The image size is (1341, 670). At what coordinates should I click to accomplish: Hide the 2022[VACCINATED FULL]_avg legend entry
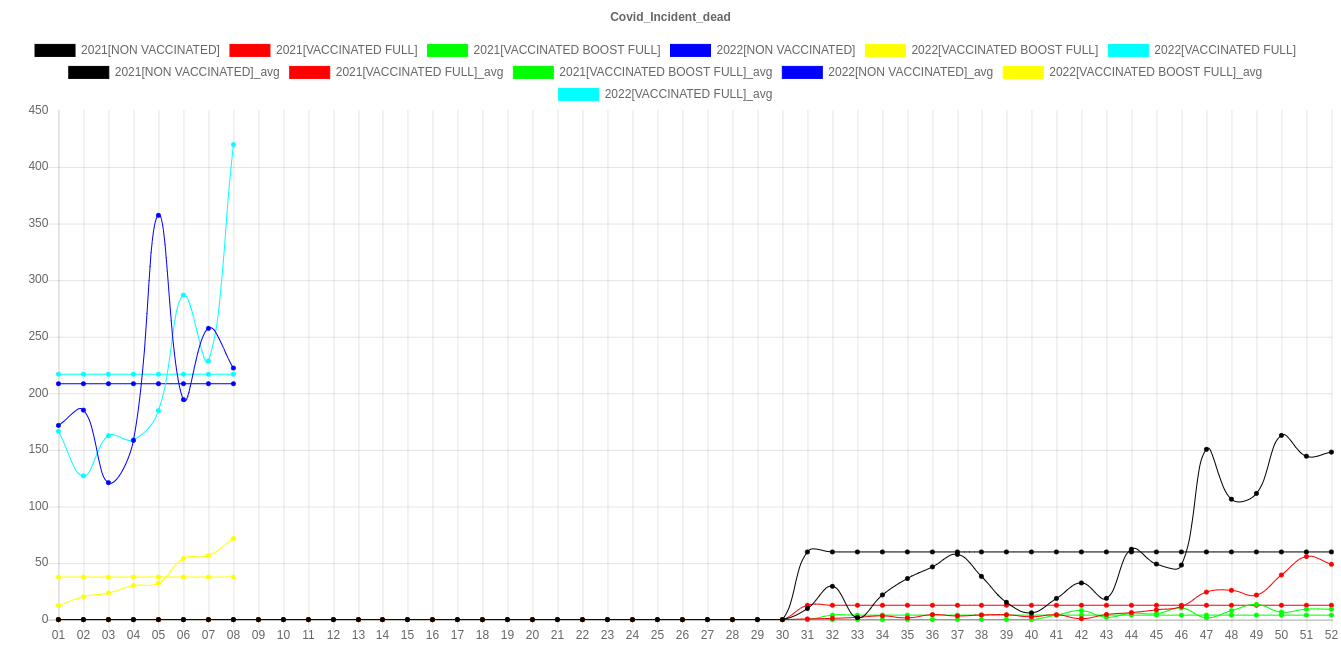pyautogui.click(x=688, y=94)
